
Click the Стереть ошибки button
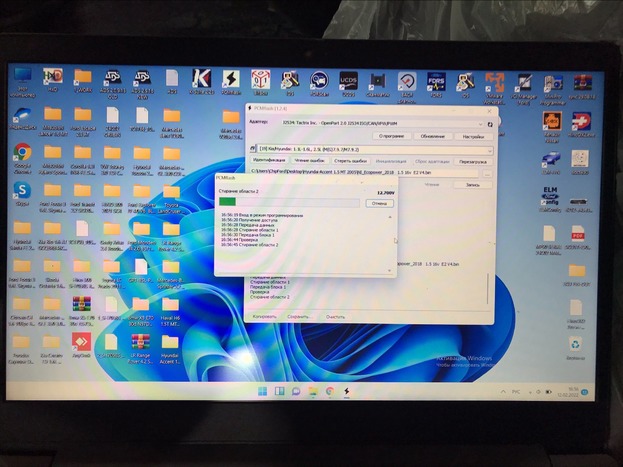pos(350,160)
